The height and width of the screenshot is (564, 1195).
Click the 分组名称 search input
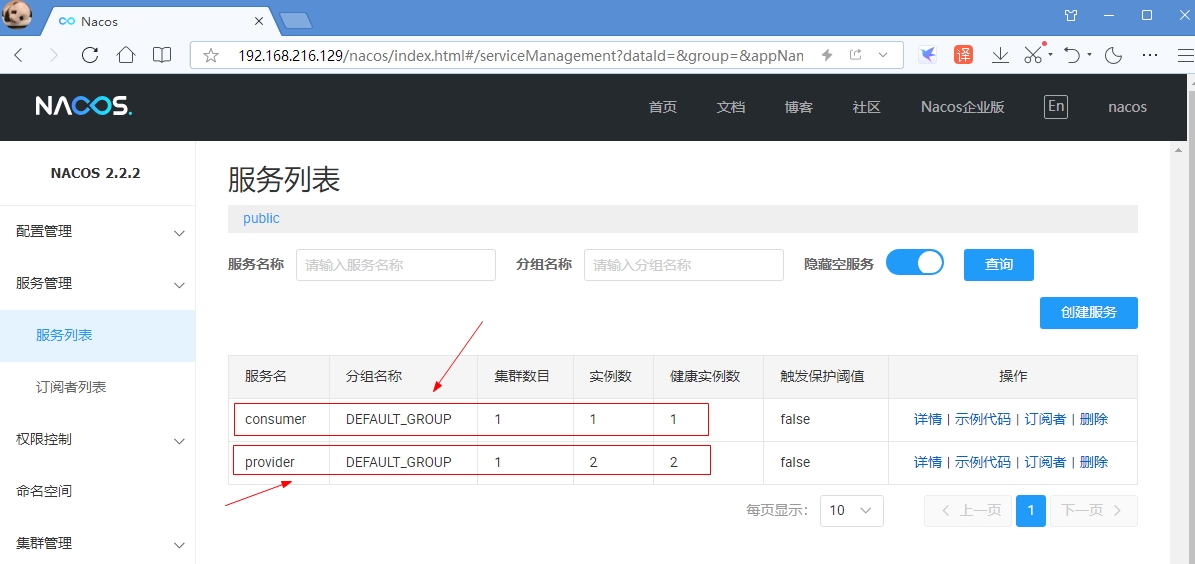point(684,265)
